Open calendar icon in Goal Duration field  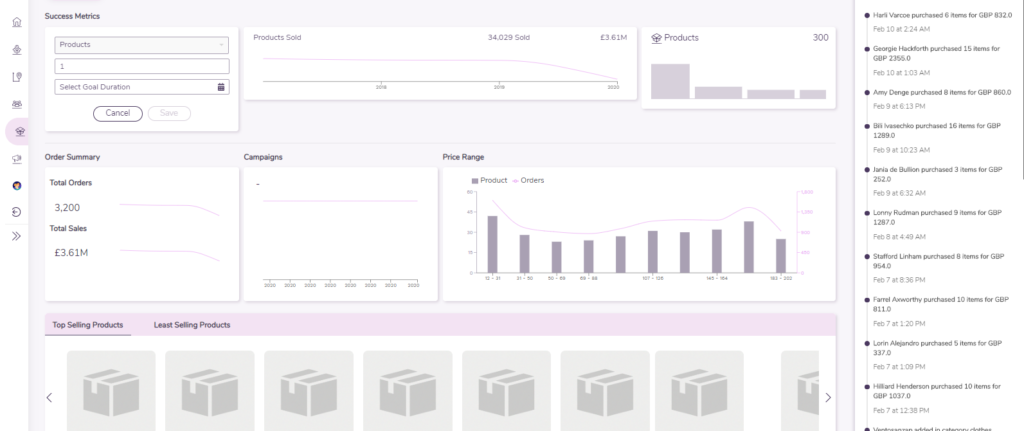pos(220,87)
